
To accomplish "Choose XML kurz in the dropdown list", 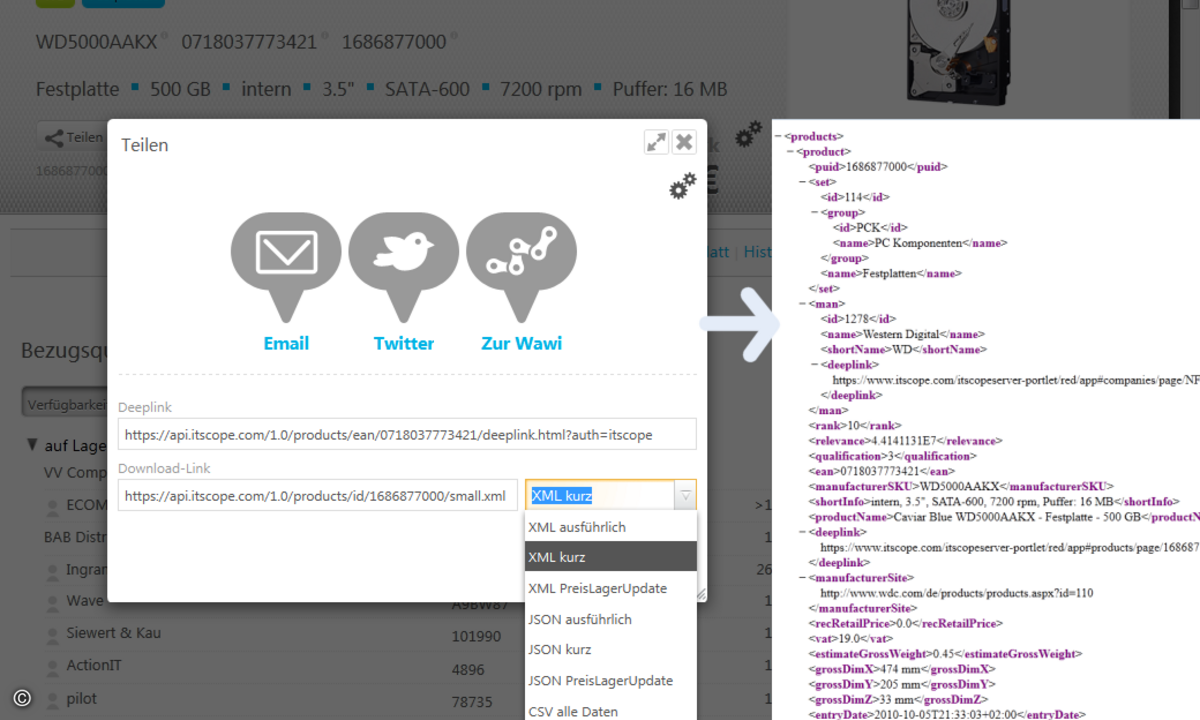I will [x=611, y=557].
